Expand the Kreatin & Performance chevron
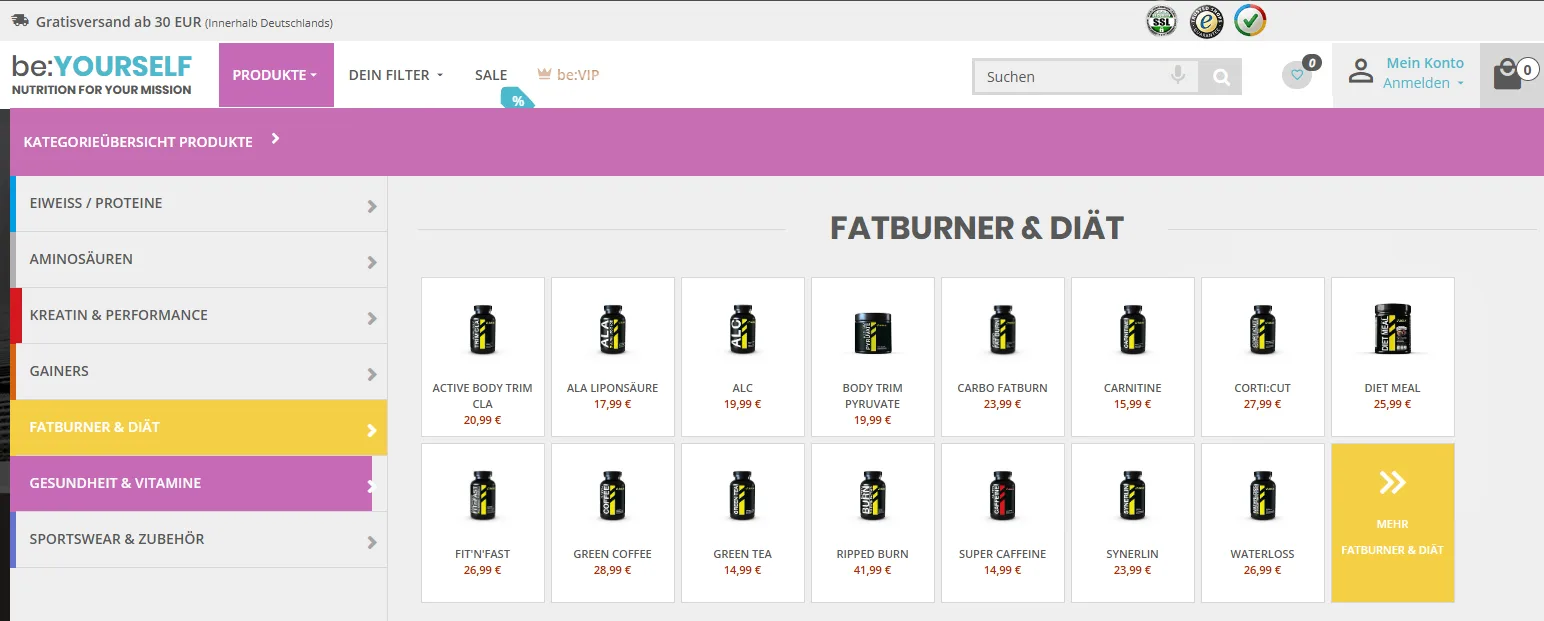Screen dimensions: 1544x621 [372, 318]
